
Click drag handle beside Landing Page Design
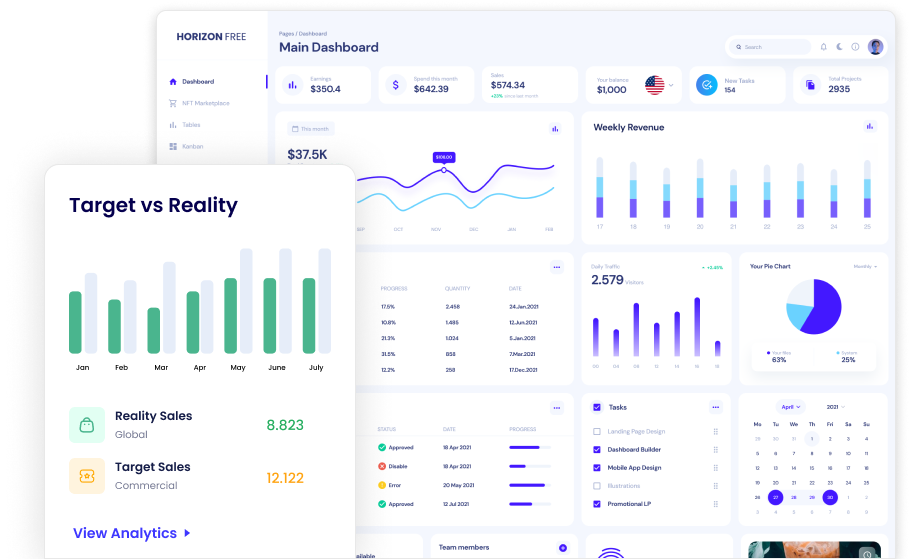(x=716, y=432)
